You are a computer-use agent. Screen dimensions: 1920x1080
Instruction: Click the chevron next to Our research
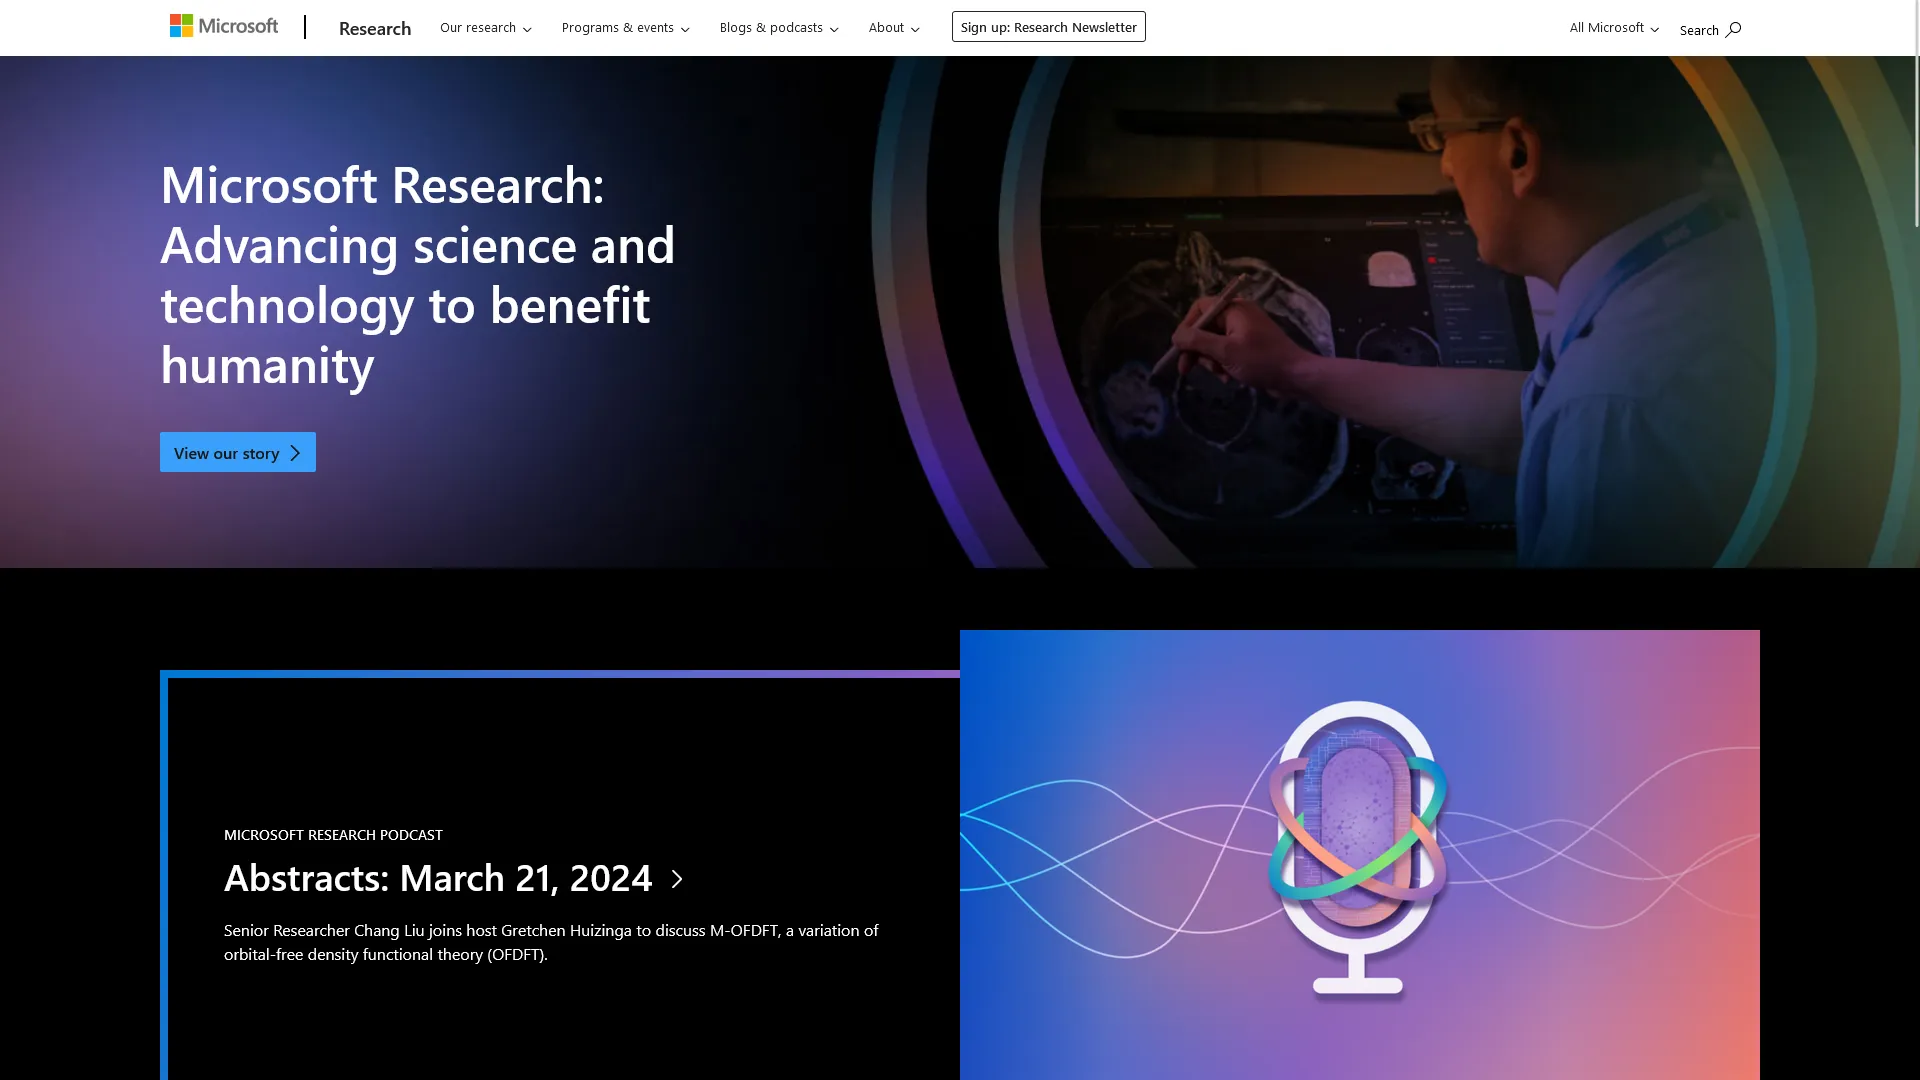(x=526, y=29)
